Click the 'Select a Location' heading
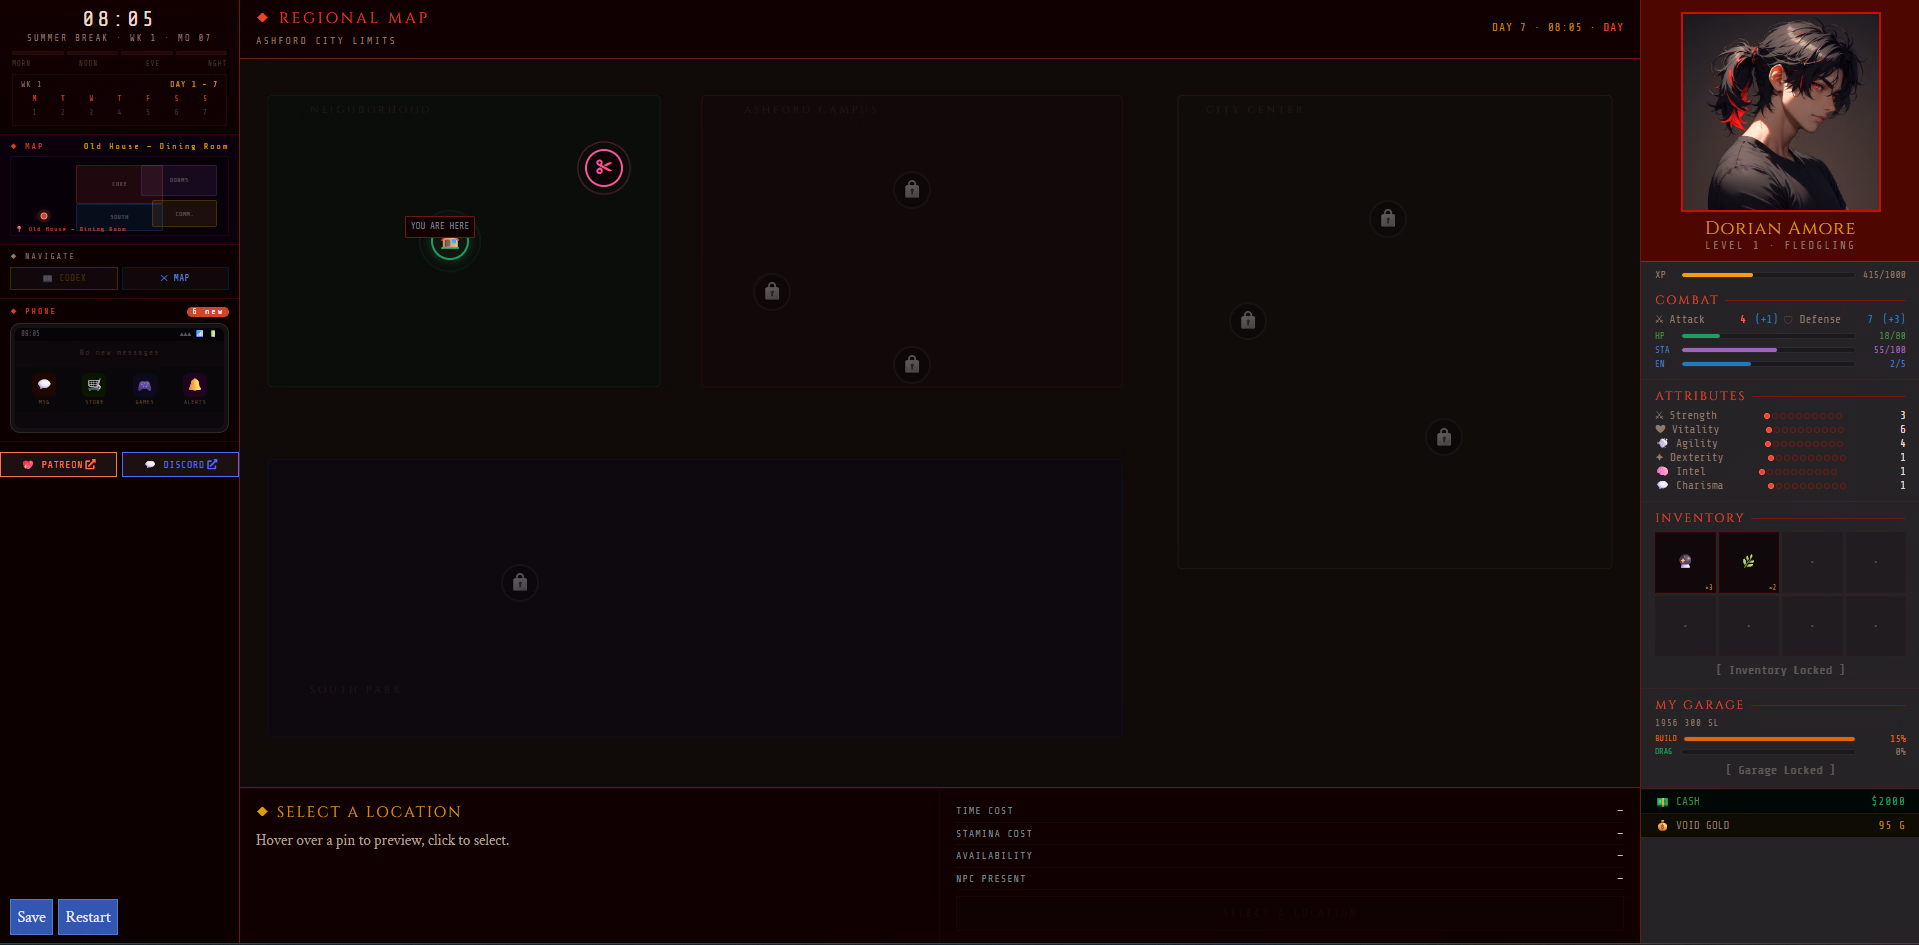This screenshot has width=1919, height=945. [x=369, y=812]
